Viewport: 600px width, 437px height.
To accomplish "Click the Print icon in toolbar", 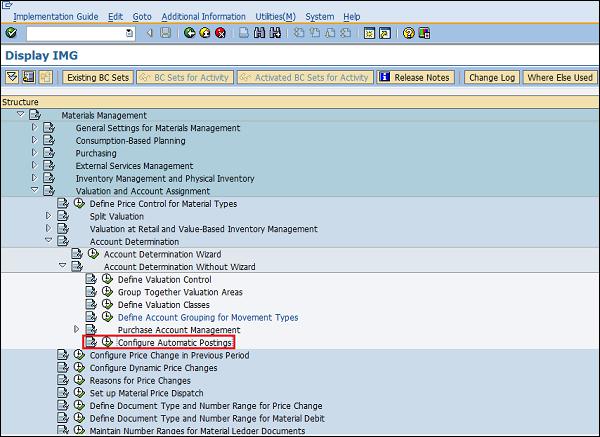I will pyautogui.click(x=245, y=33).
